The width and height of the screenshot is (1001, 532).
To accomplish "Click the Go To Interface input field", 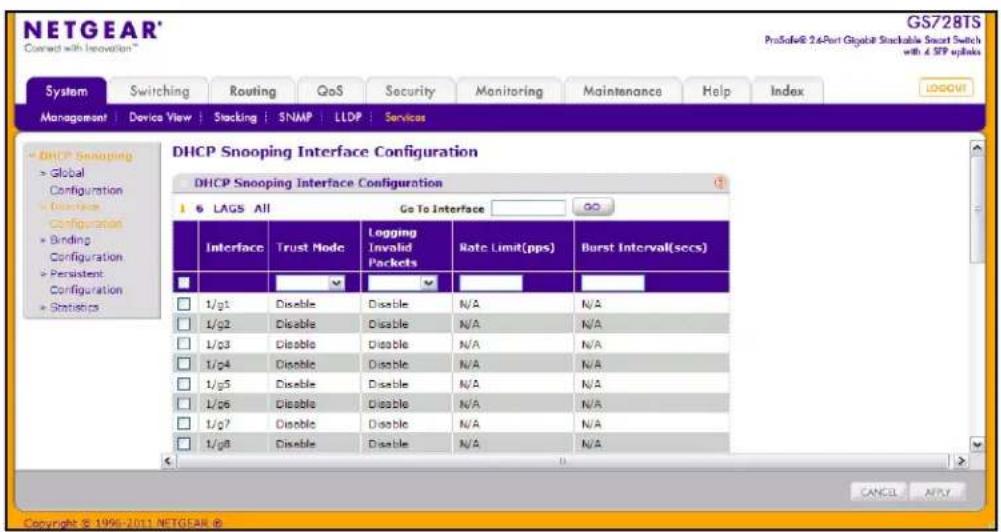I will tap(529, 208).
